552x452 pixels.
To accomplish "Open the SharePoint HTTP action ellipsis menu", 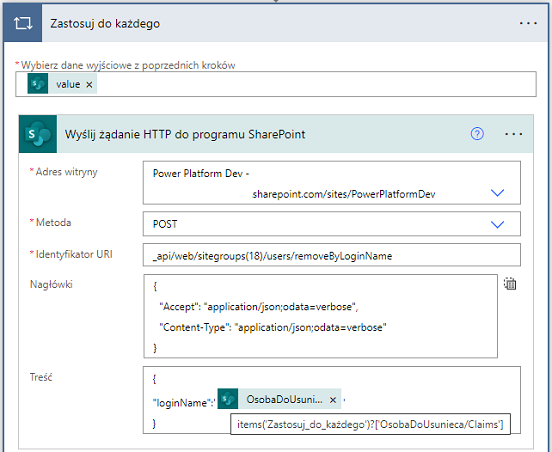I will point(513,134).
